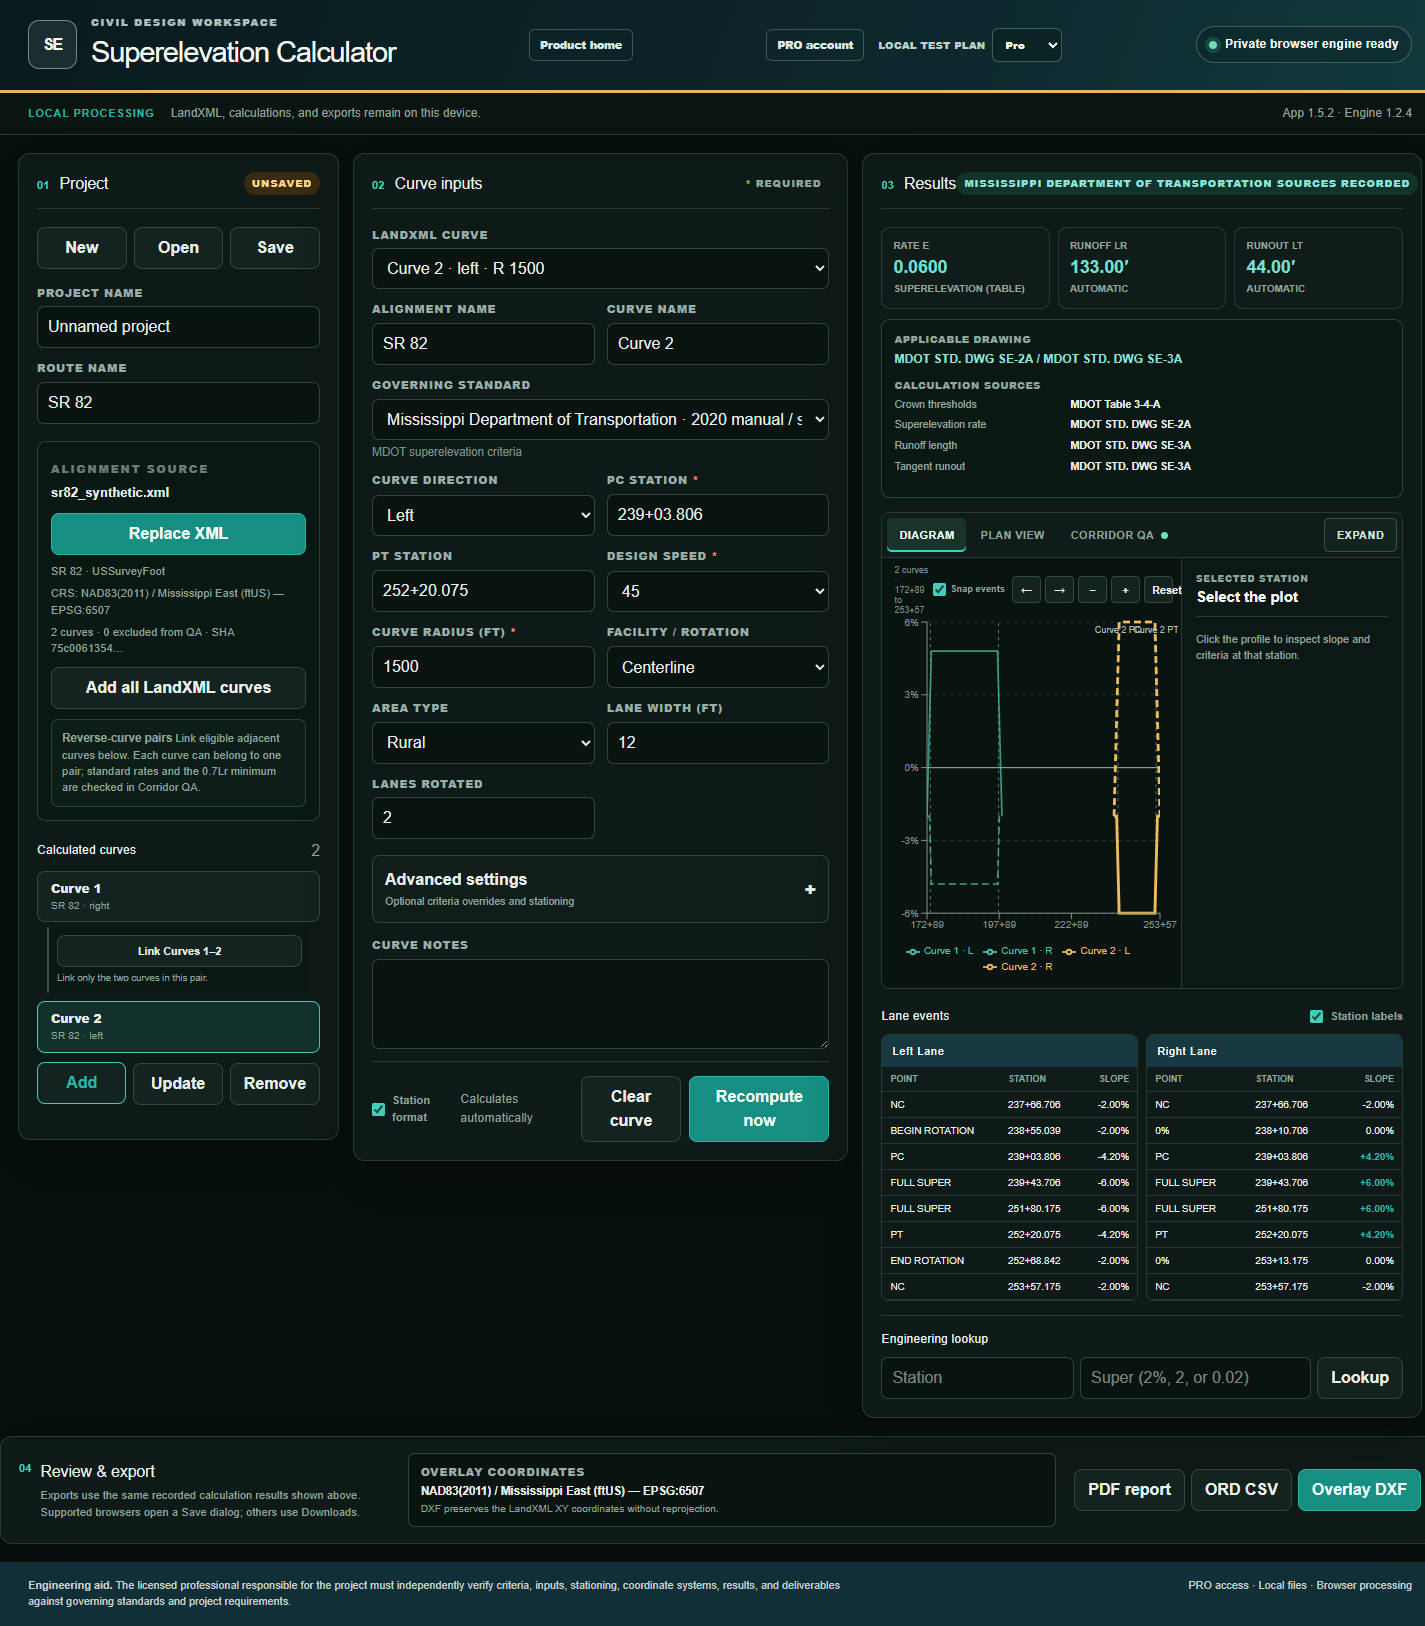Click the Save project button
The image size is (1425, 1626).
(275, 248)
